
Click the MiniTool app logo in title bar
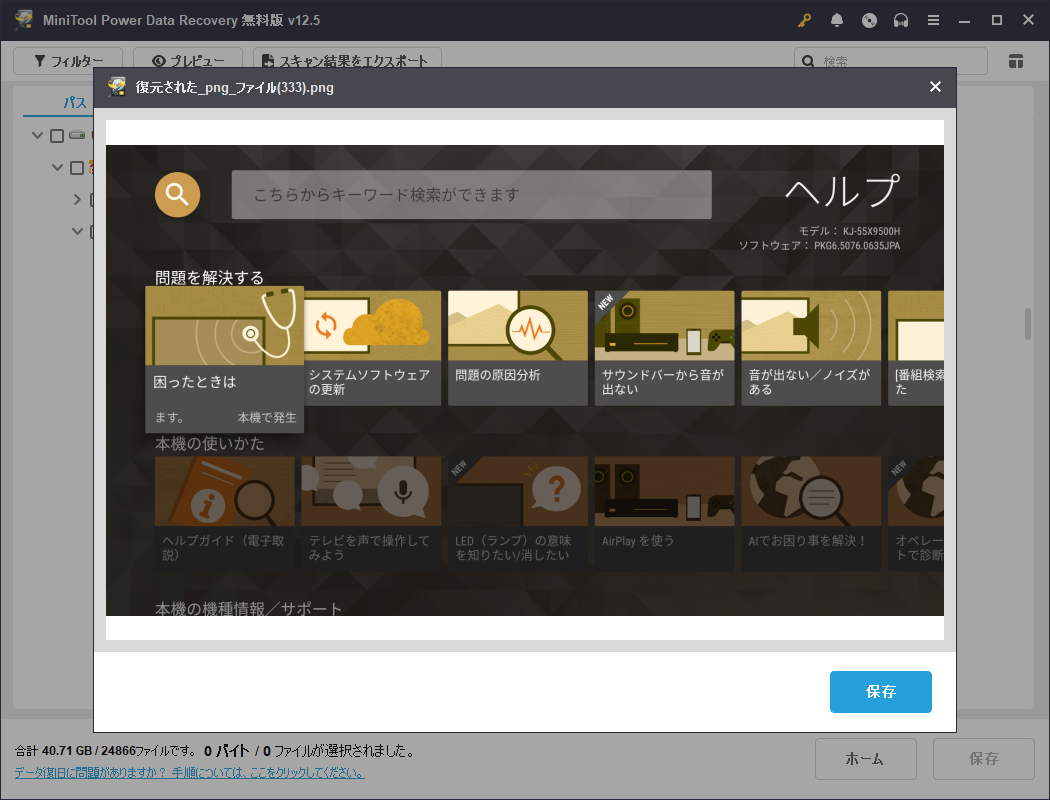pos(24,19)
